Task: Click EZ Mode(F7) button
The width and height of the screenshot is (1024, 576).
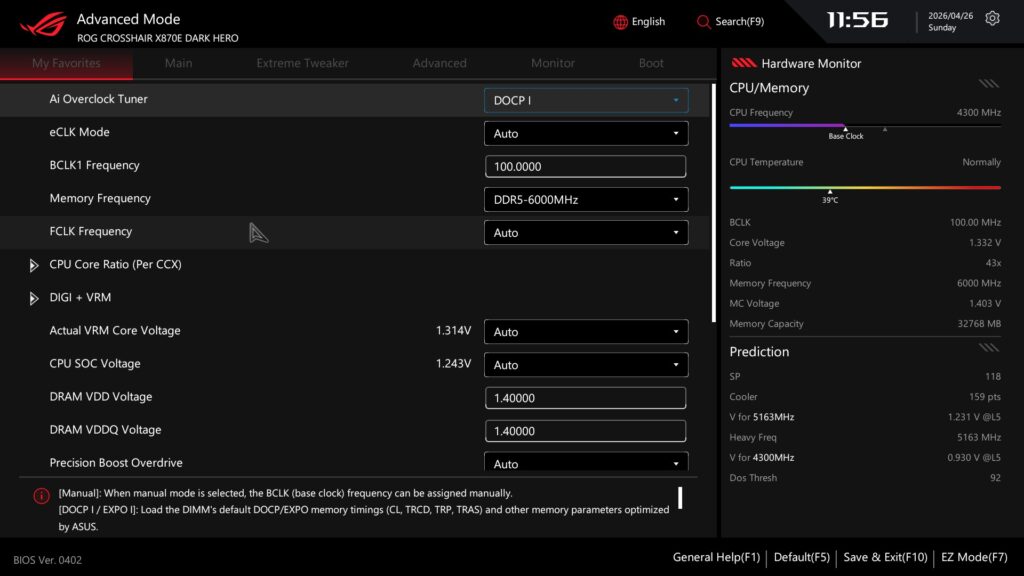Action: pos(974,557)
